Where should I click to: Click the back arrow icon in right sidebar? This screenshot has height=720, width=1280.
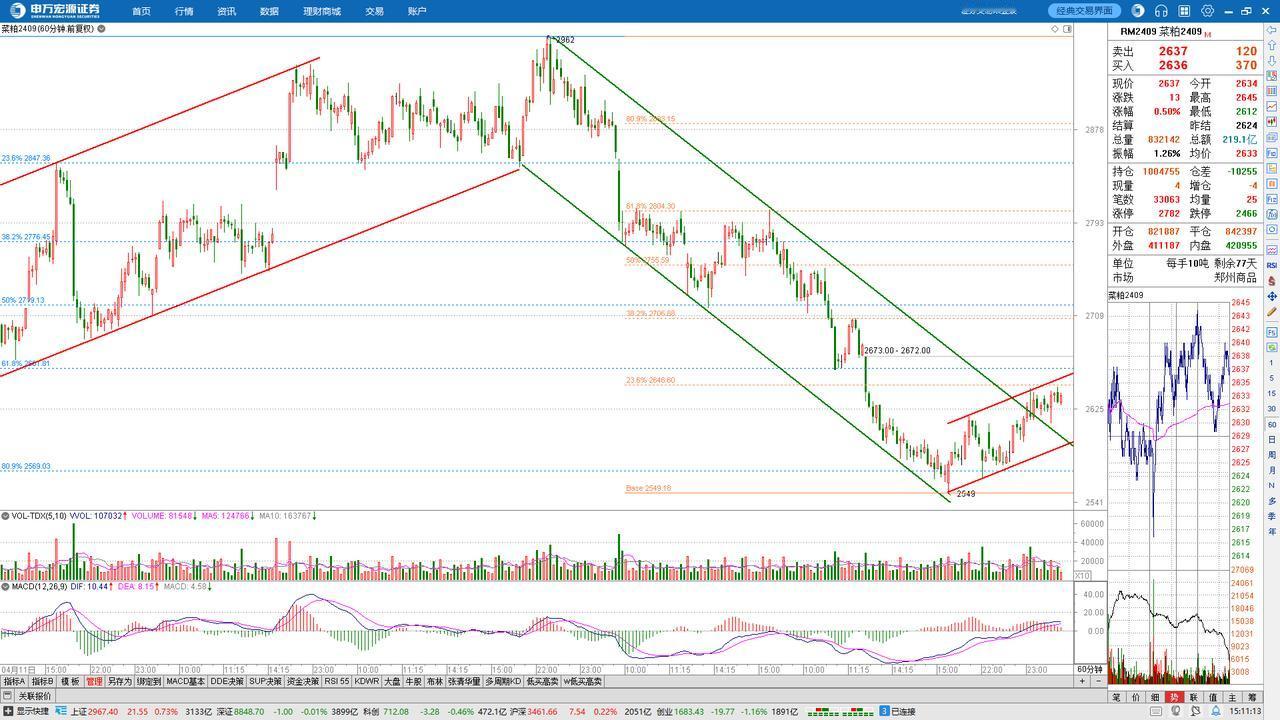pos(1271,30)
